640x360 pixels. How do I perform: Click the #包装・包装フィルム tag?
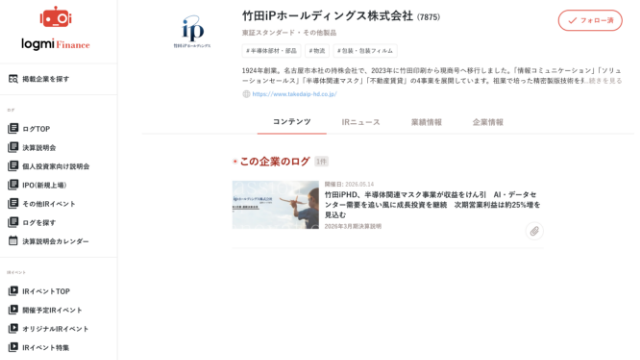pyautogui.click(x=365, y=51)
